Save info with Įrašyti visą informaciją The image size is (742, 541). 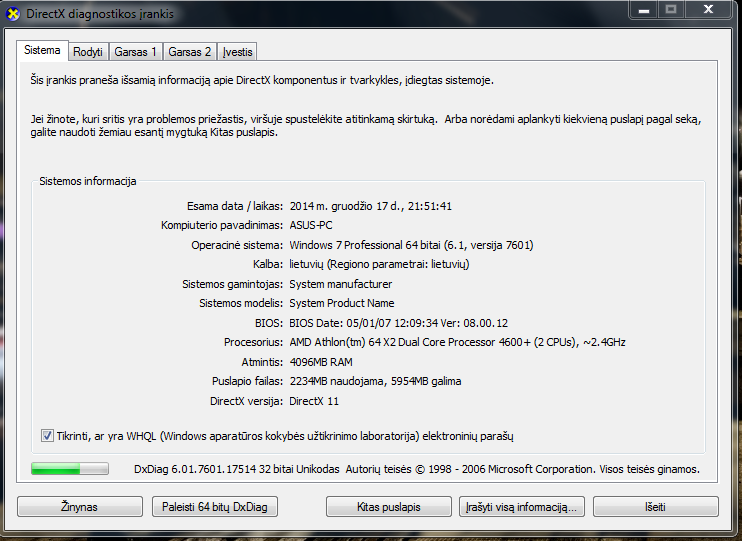coord(521,506)
